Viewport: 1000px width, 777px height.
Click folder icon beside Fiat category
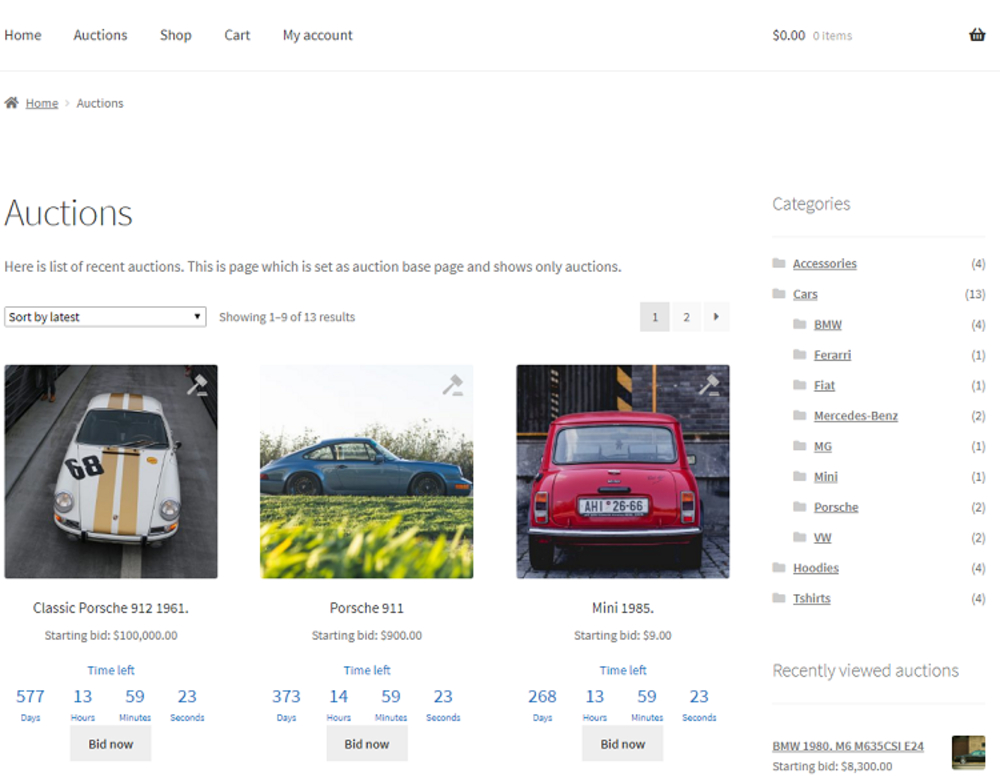click(x=800, y=385)
